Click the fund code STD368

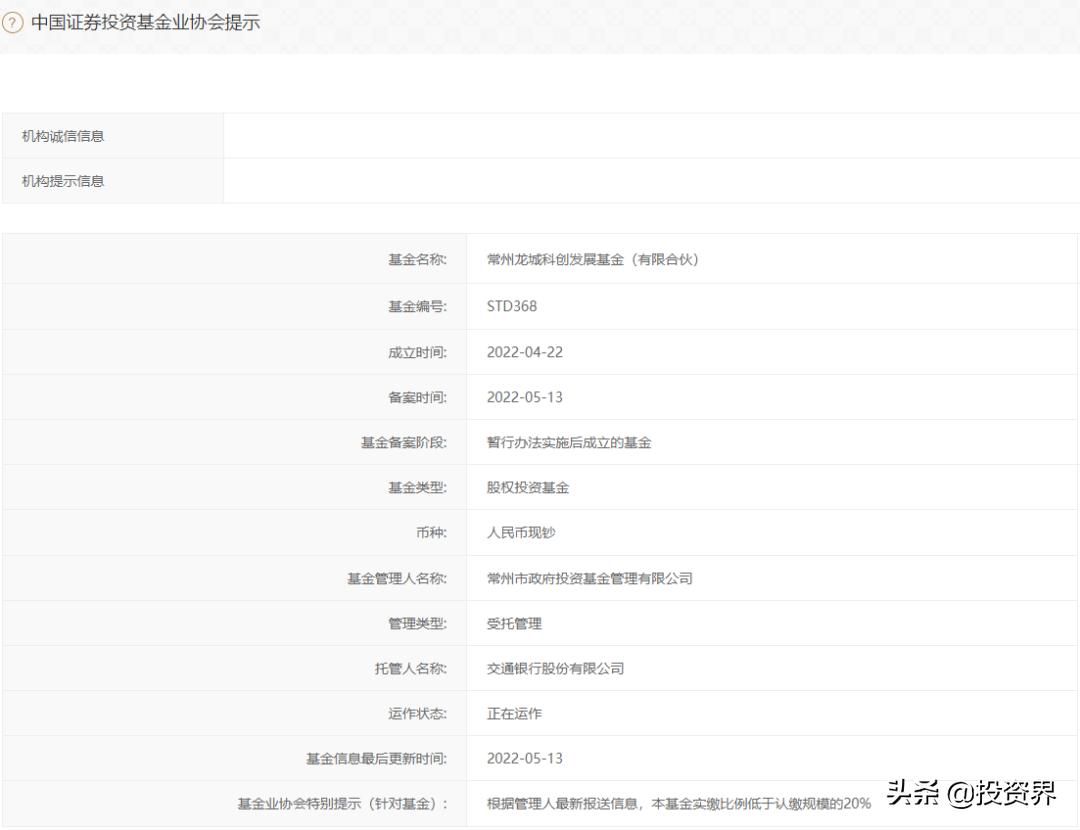click(x=511, y=306)
